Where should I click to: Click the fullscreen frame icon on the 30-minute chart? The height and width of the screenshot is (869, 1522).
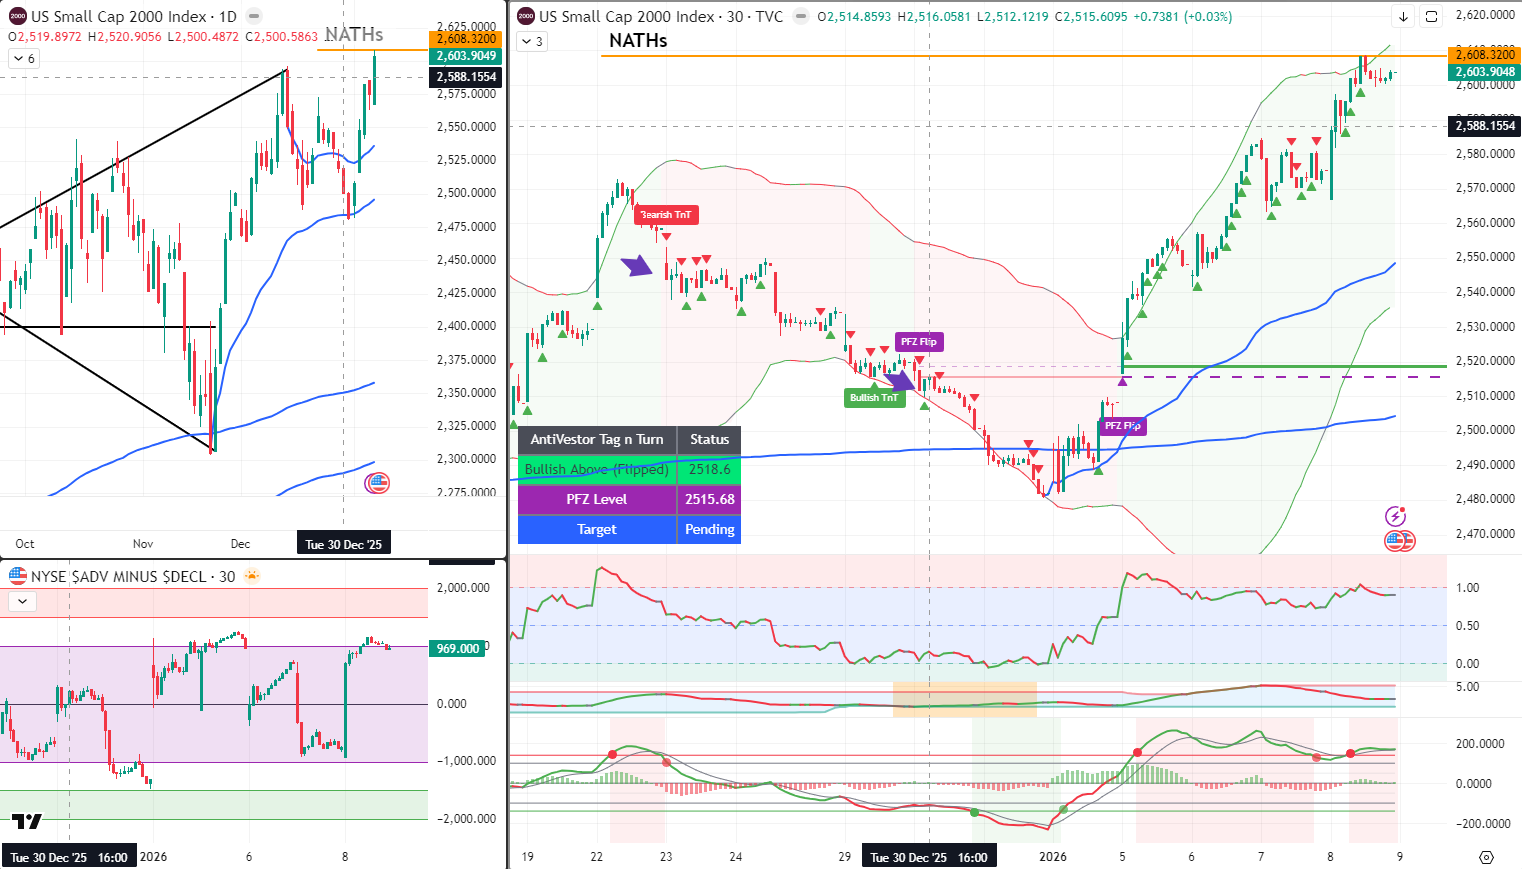click(1432, 17)
